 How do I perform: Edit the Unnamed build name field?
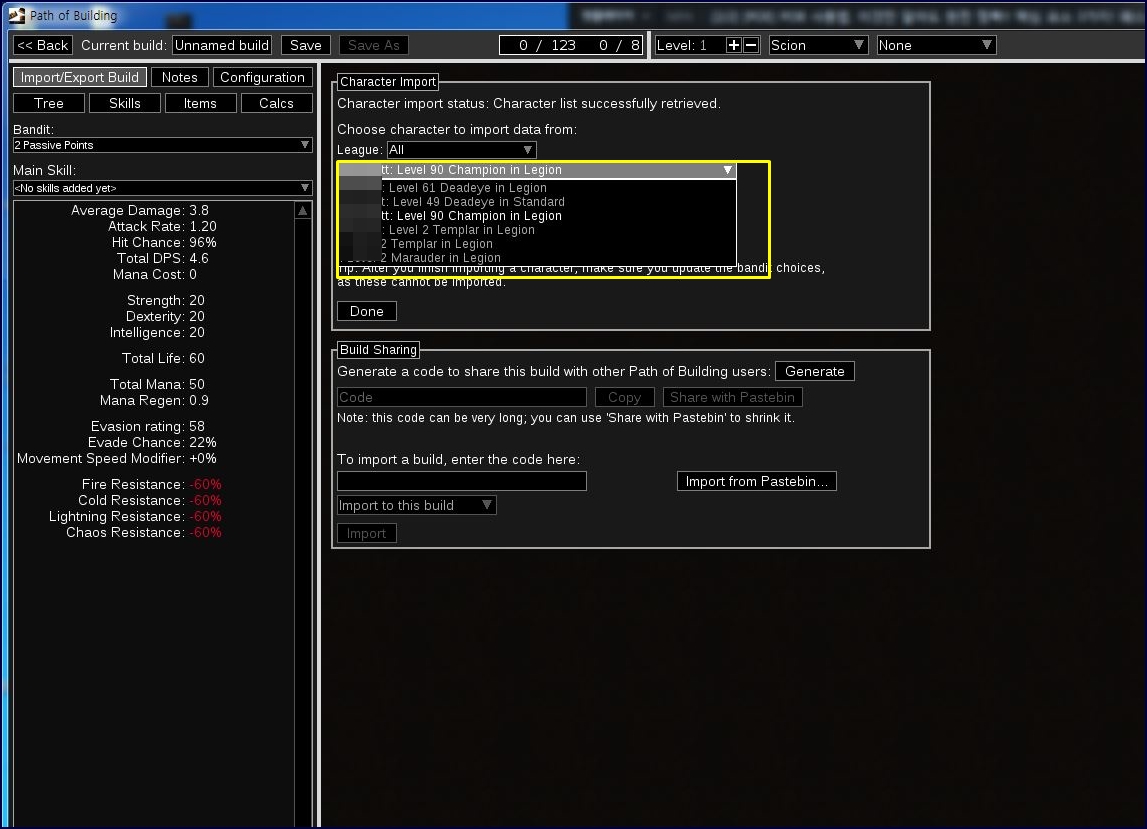pos(222,45)
